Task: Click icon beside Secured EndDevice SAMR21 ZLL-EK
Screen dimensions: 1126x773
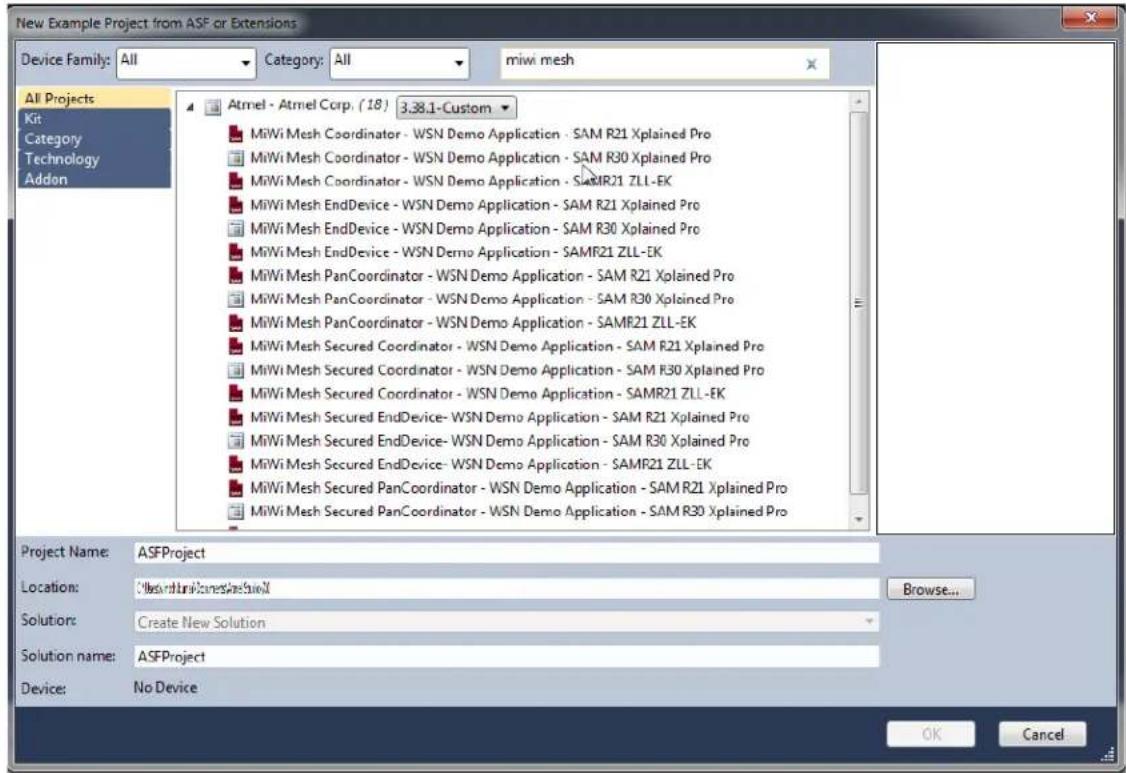Action: [x=236, y=464]
